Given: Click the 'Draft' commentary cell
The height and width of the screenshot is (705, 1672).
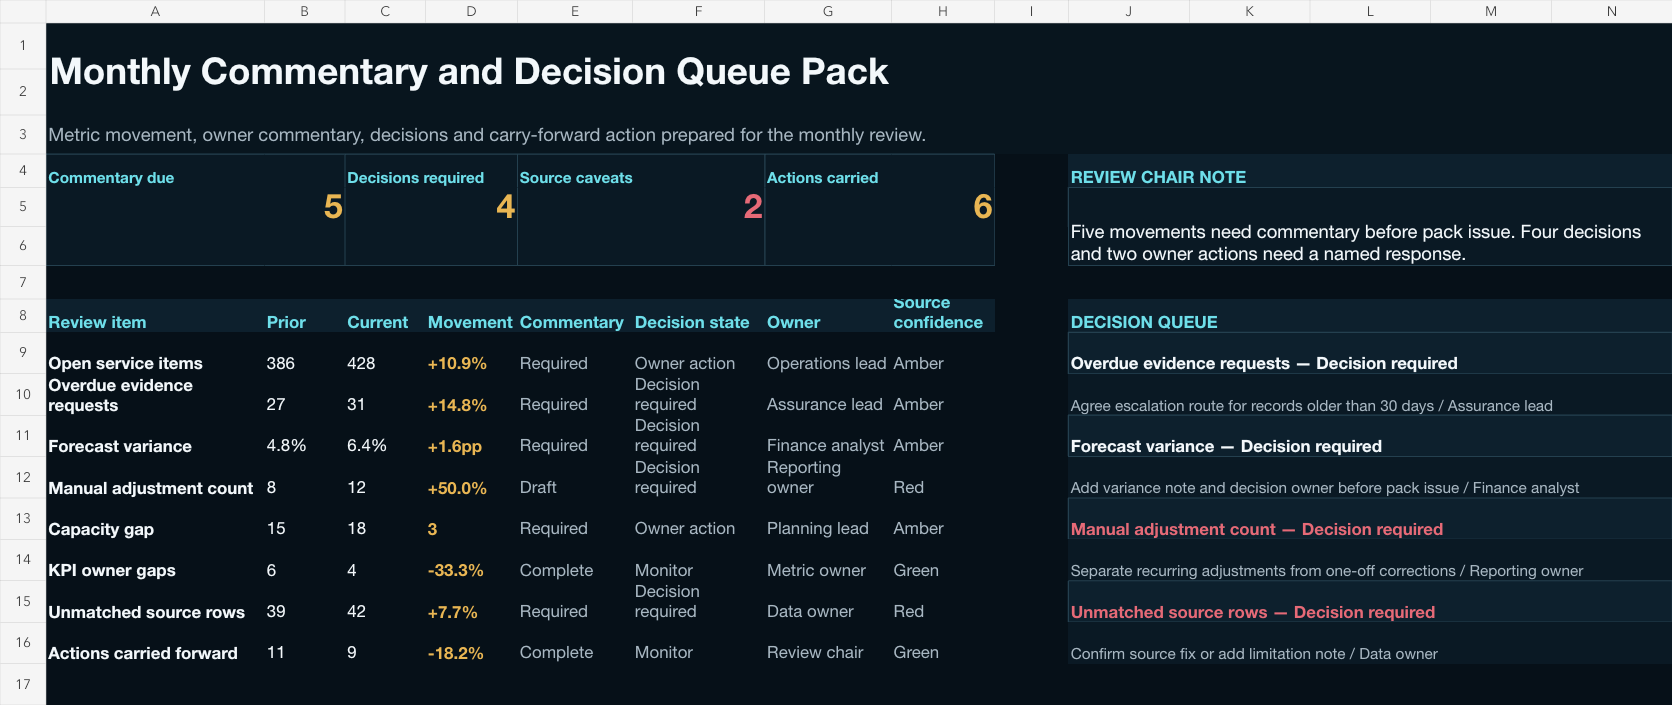Looking at the screenshot, I should point(538,487).
